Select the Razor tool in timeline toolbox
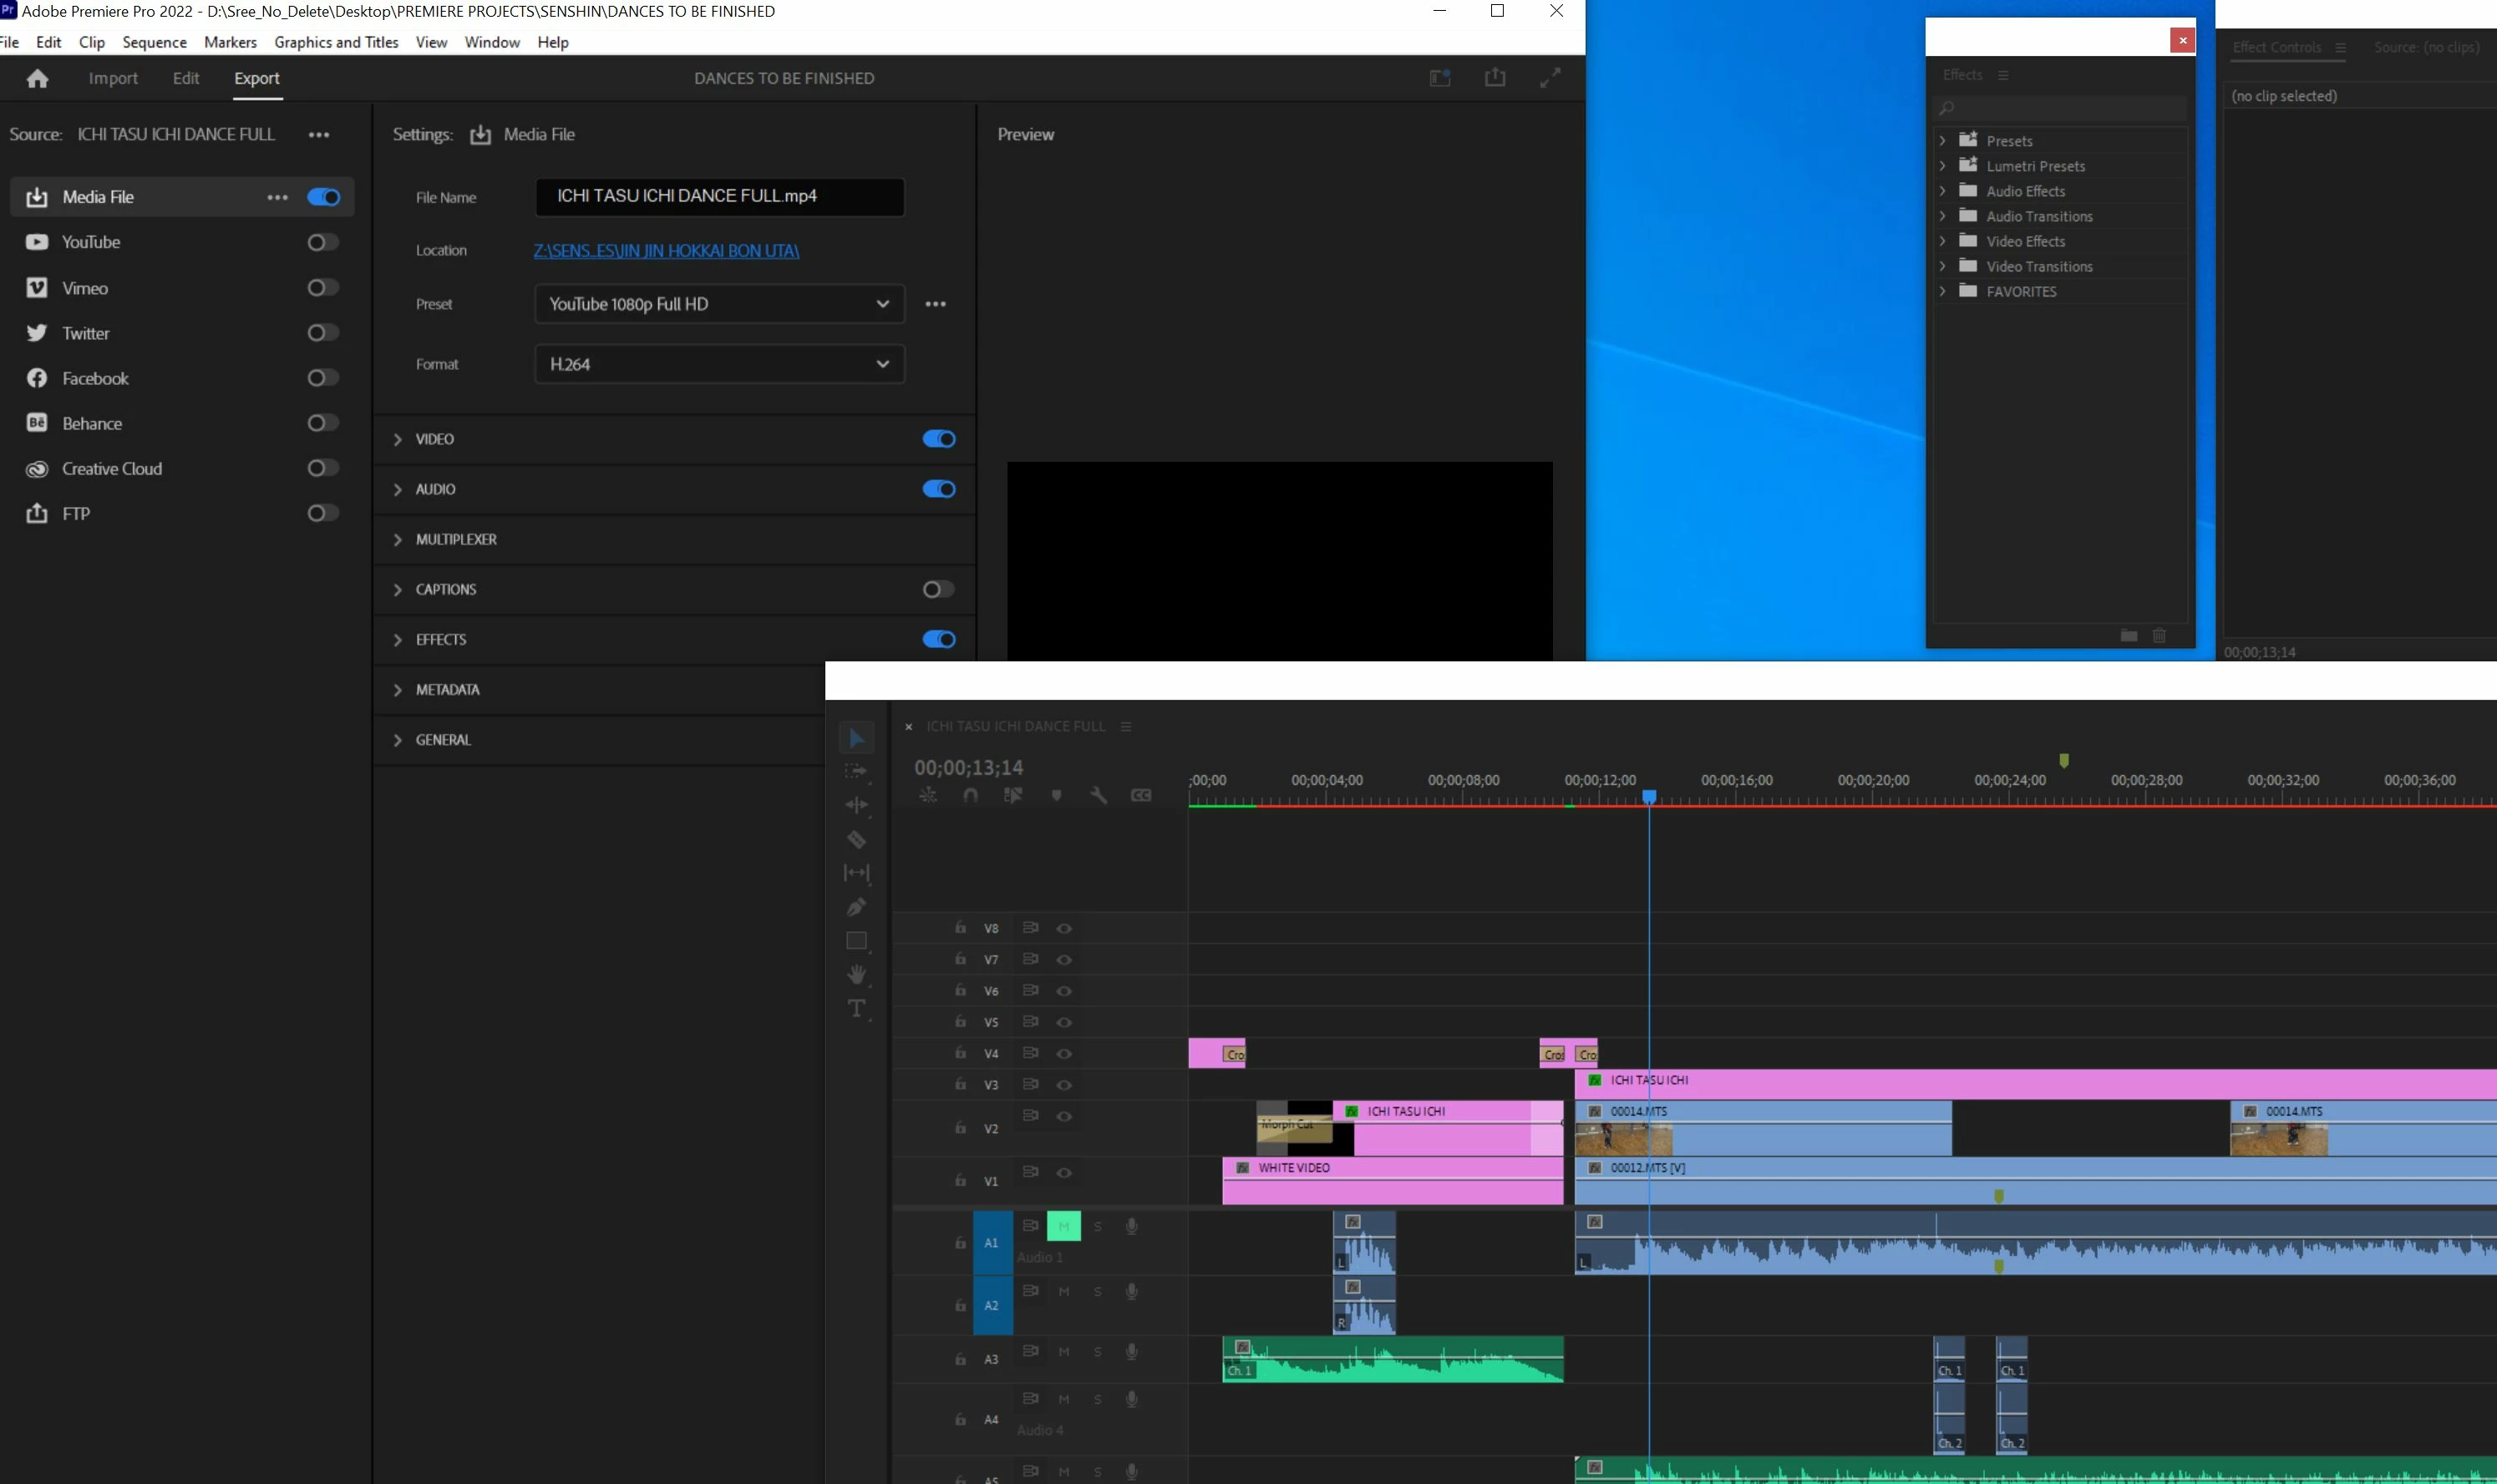The width and height of the screenshot is (2497, 1484). click(x=856, y=840)
